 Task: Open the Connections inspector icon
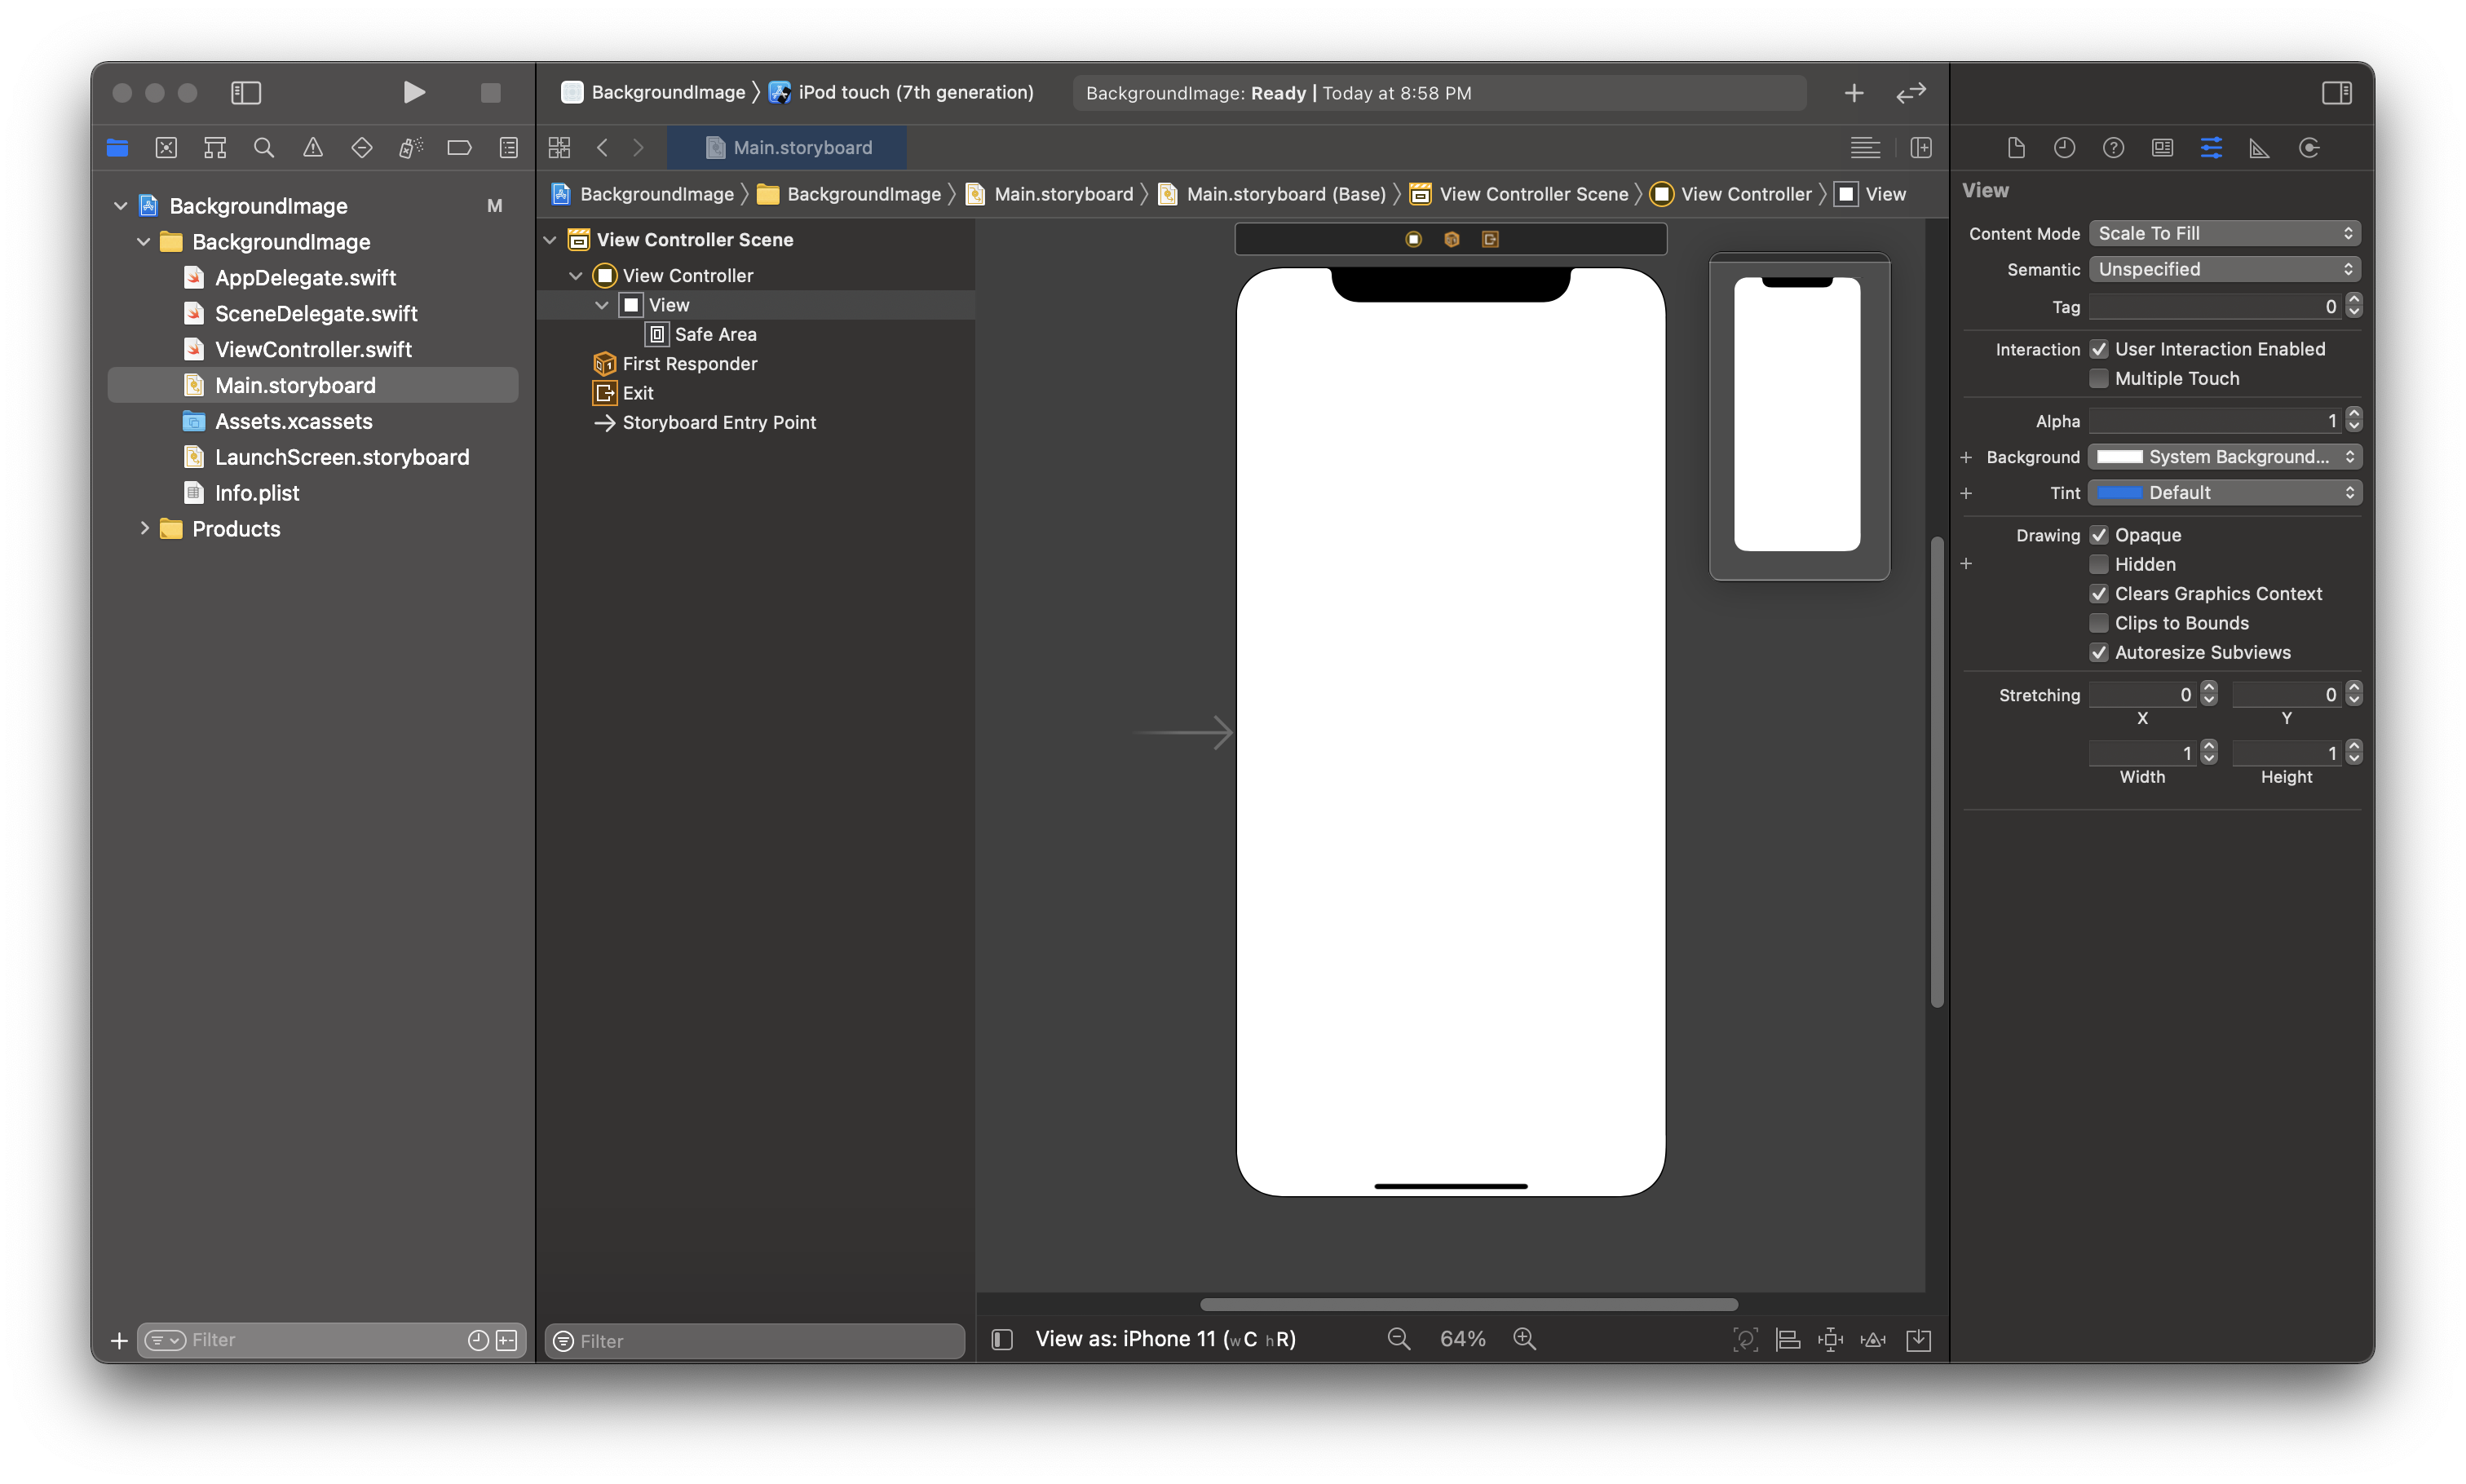pyautogui.click(x=2308, y=148)
